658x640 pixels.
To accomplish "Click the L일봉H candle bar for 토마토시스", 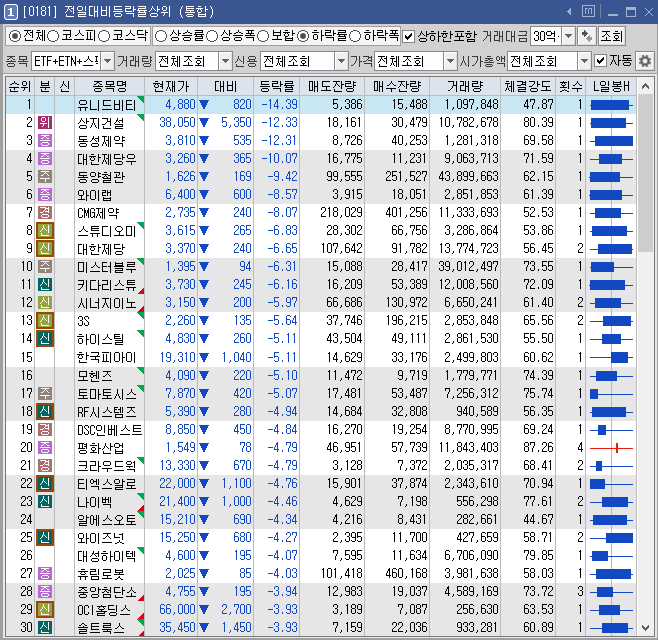I will (611, 394).
